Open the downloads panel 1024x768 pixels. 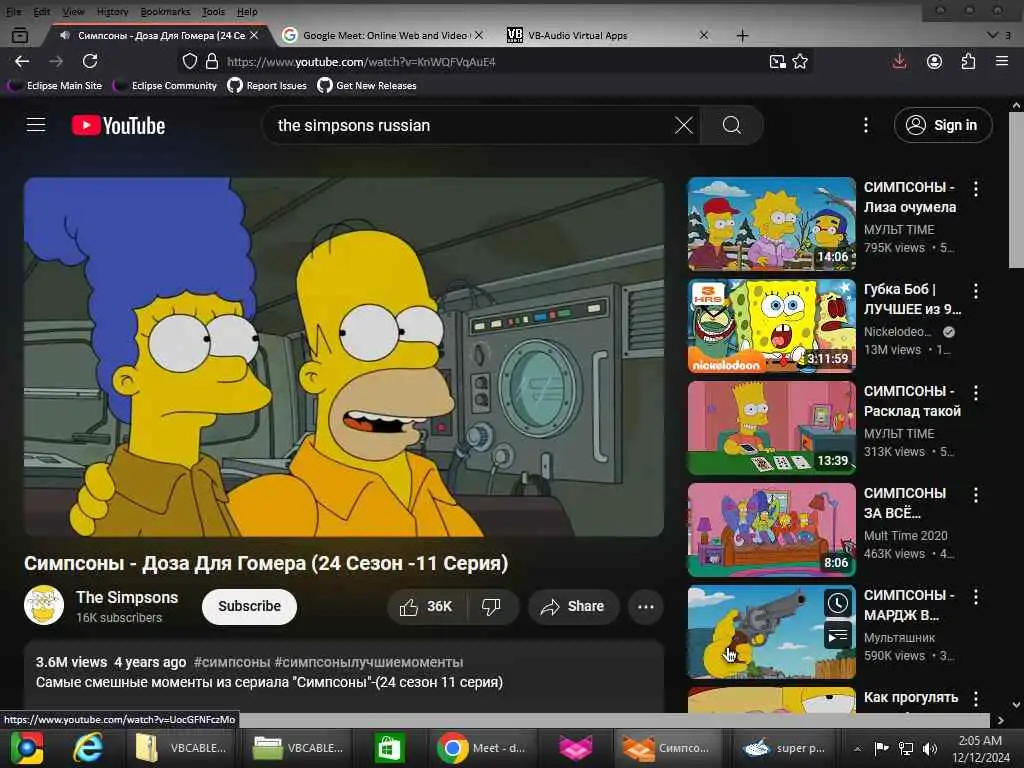(899, 61)
